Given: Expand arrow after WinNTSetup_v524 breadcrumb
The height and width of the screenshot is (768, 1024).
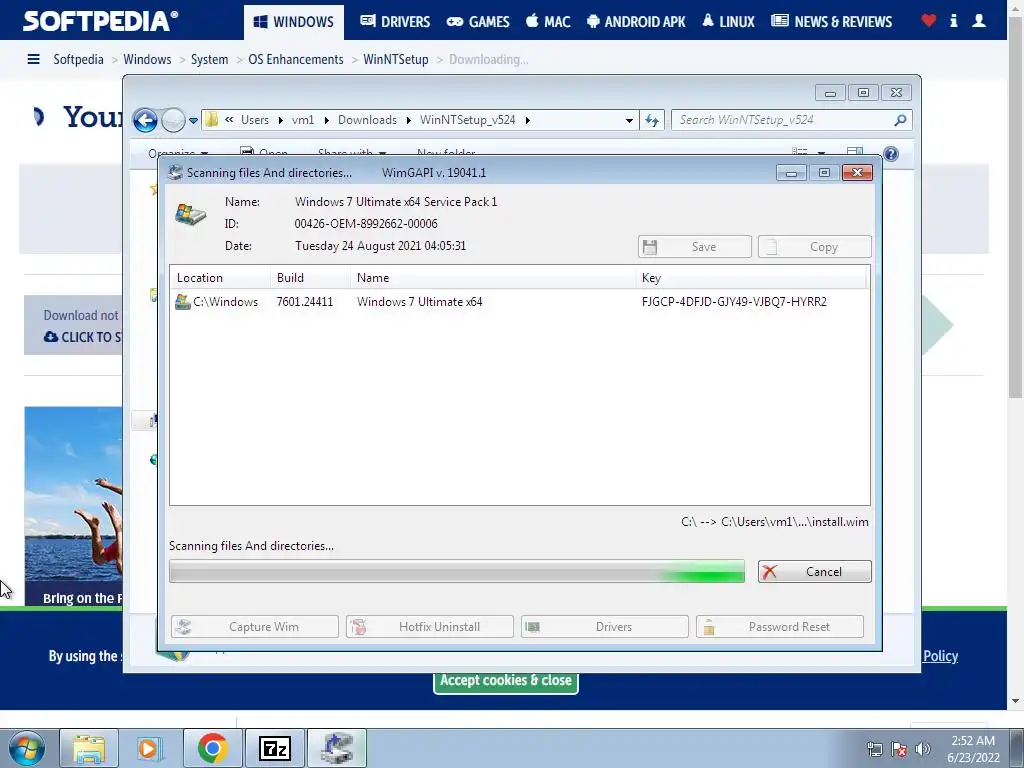Looking at the screenshot, I should (528, 120).
